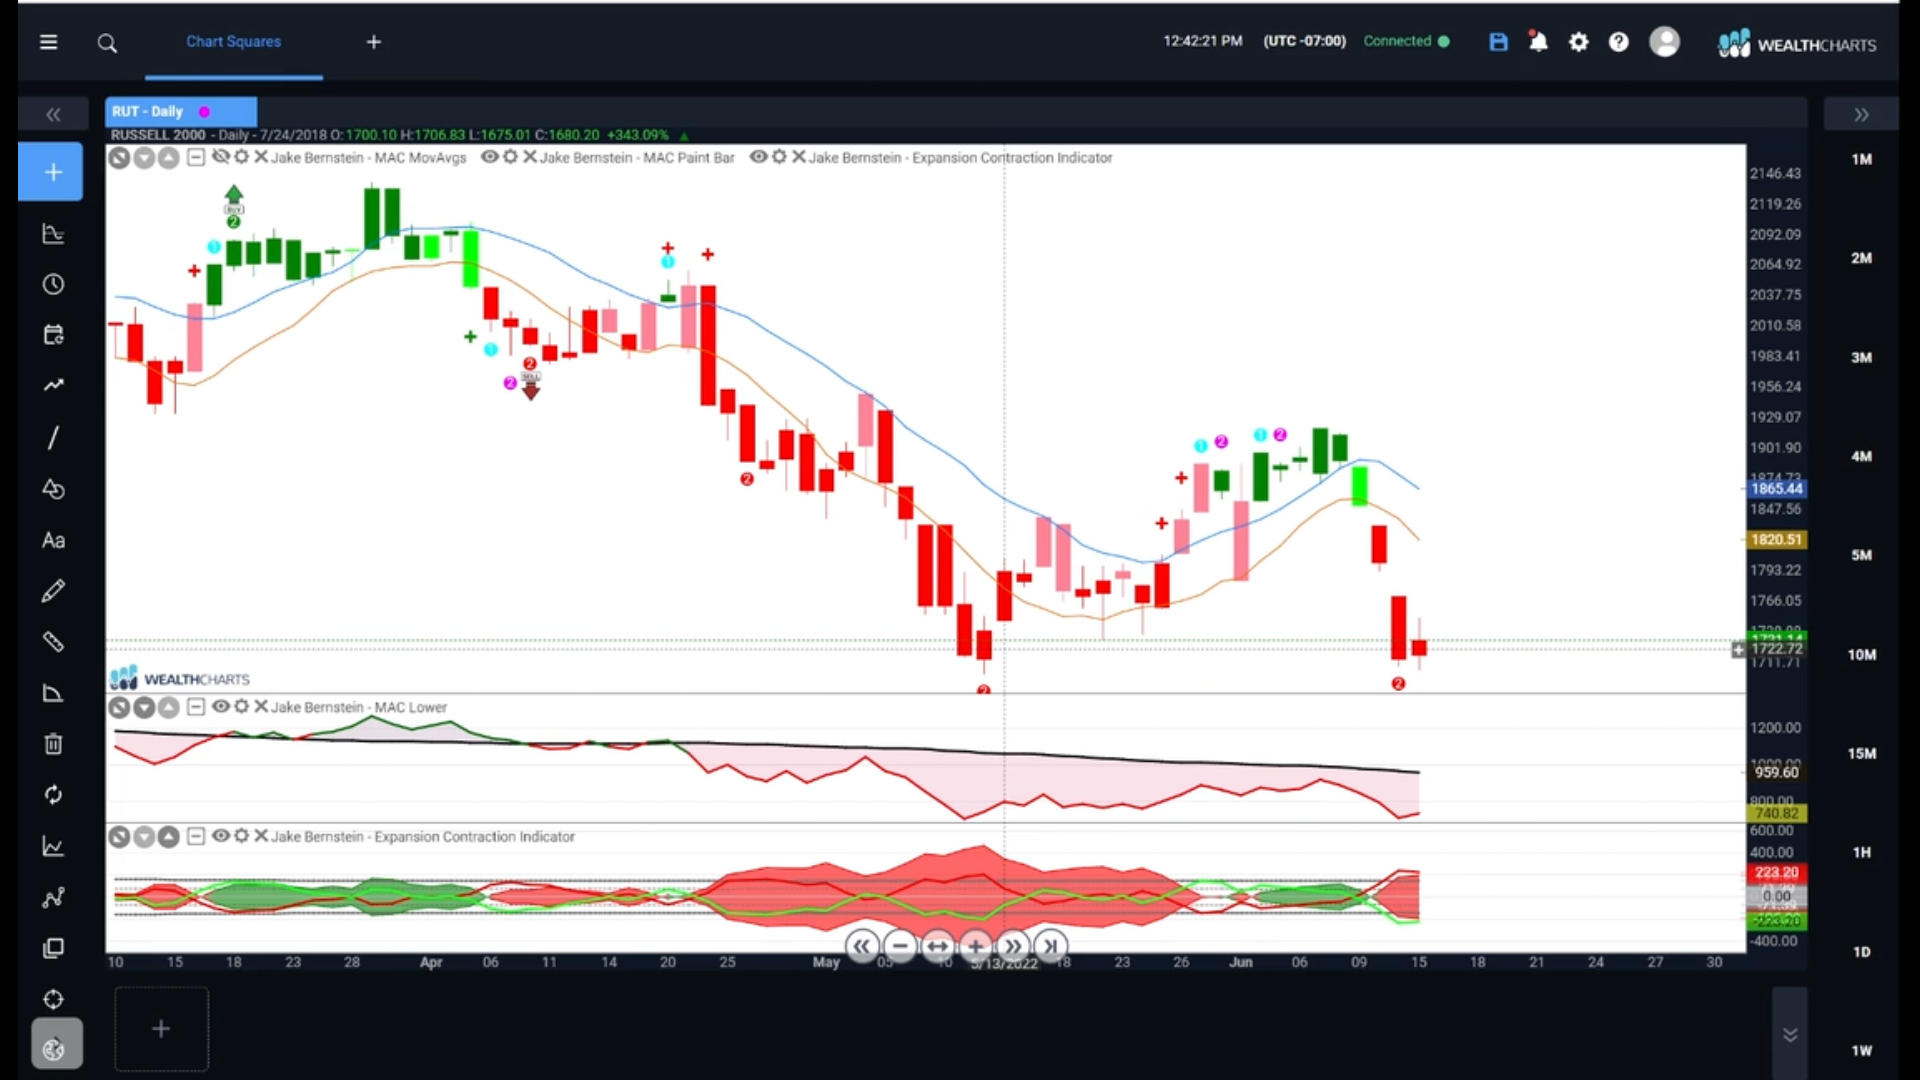This screenshot has height=1080, width=1920.
Task: Open the line chart analysis icon in the sidebar
Action: pos(53,847)
